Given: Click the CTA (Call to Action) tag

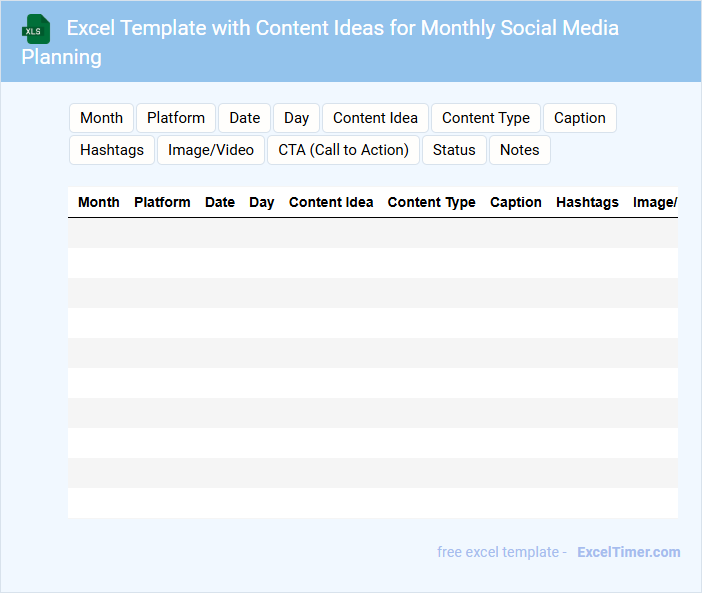Looking at the screenshot, I should (343, 150).
